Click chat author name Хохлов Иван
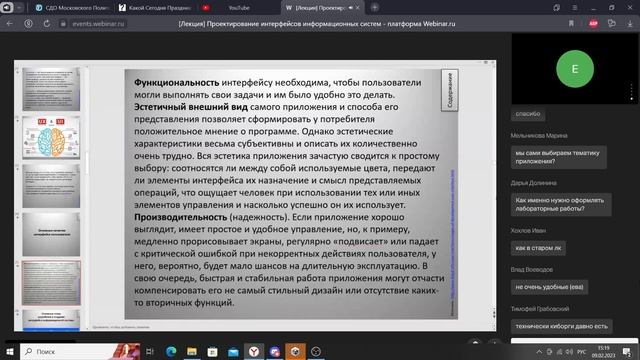 (x=528, y=231)
